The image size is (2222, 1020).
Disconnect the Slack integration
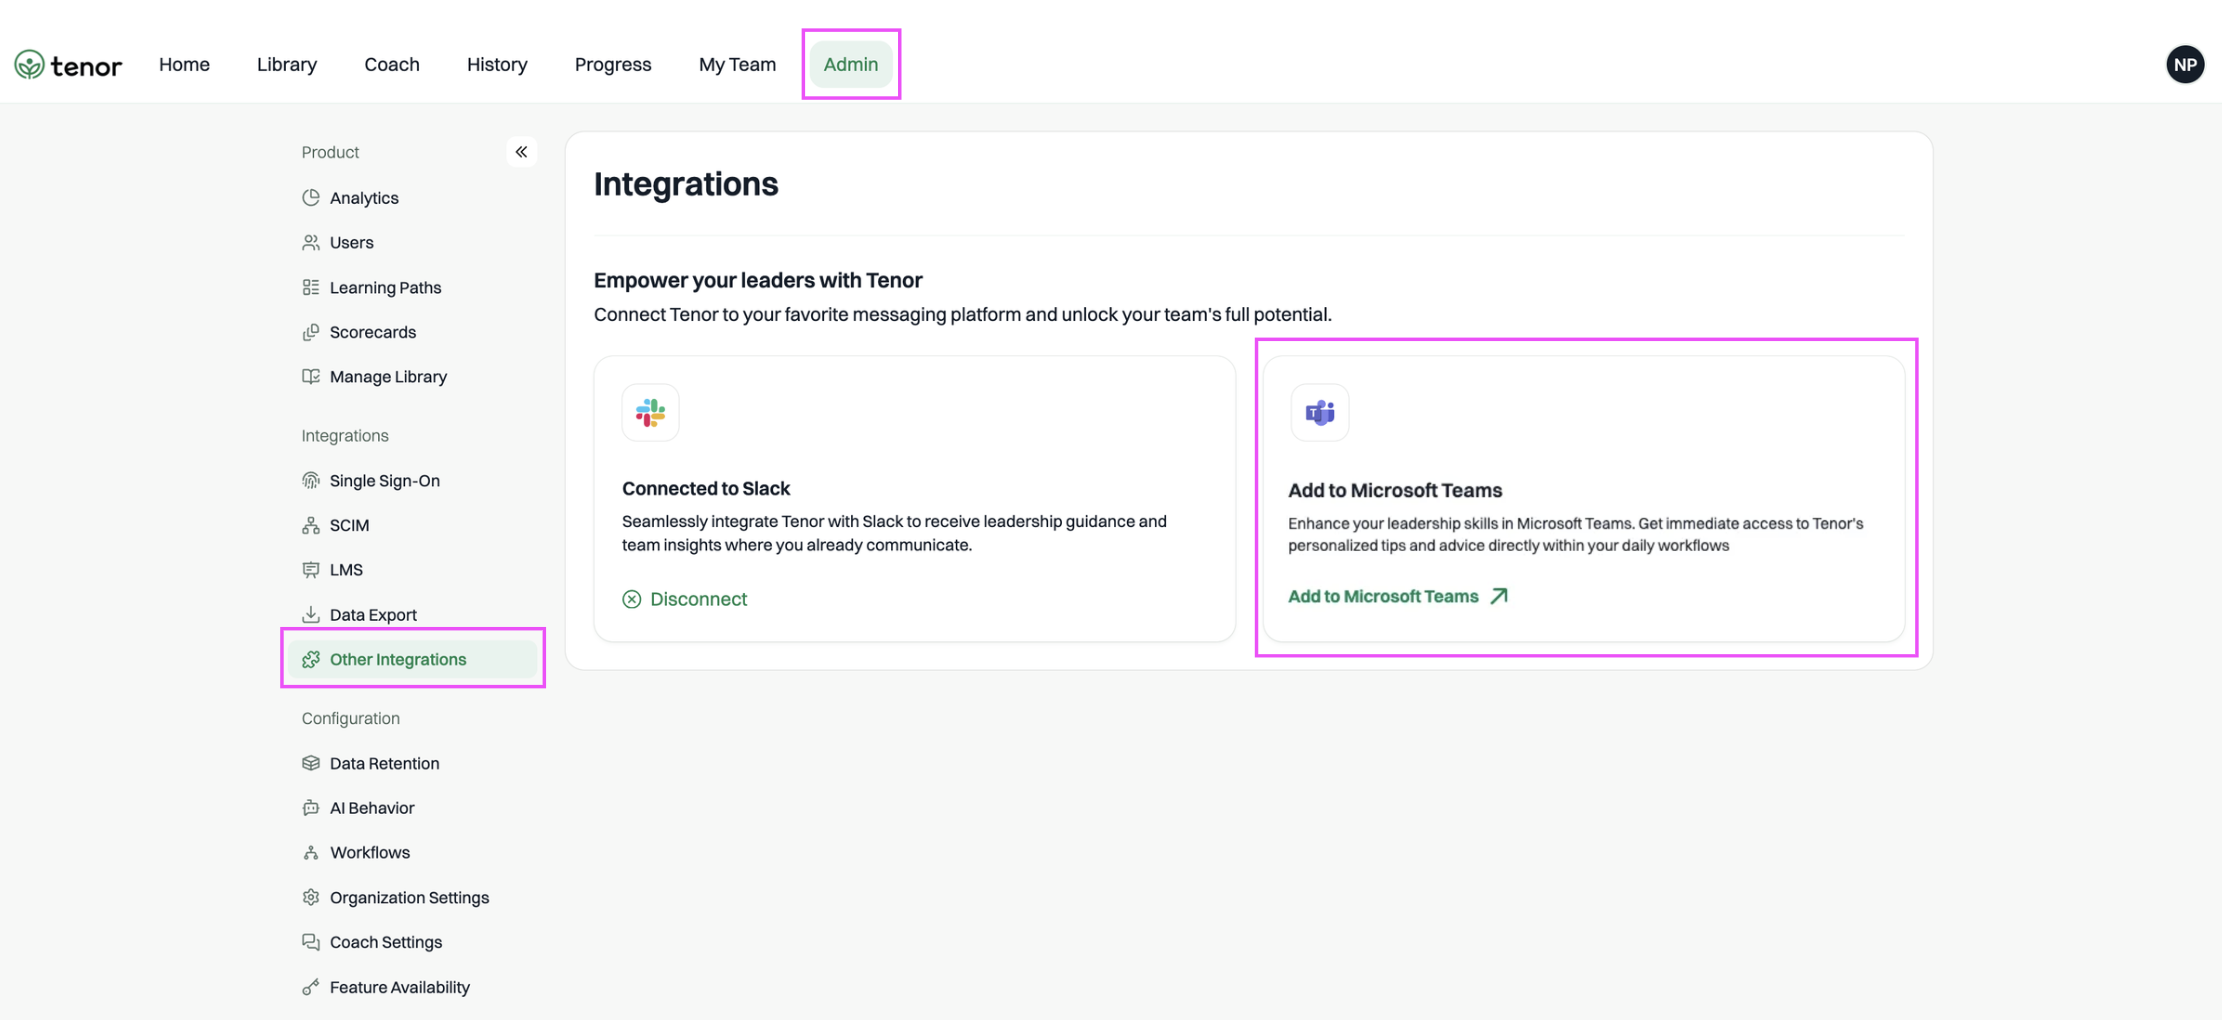coord(685,599)
